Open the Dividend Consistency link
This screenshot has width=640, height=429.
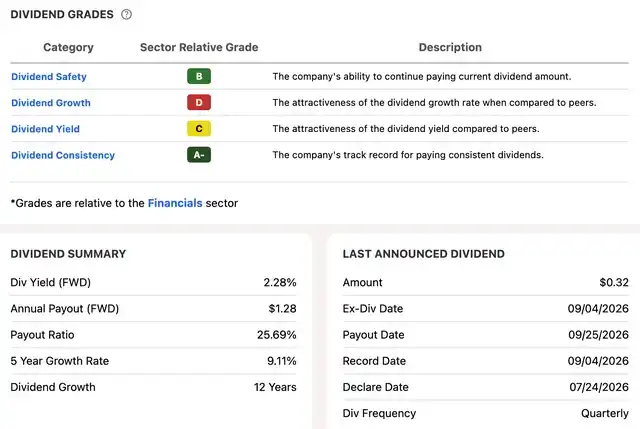pos(63,155)
